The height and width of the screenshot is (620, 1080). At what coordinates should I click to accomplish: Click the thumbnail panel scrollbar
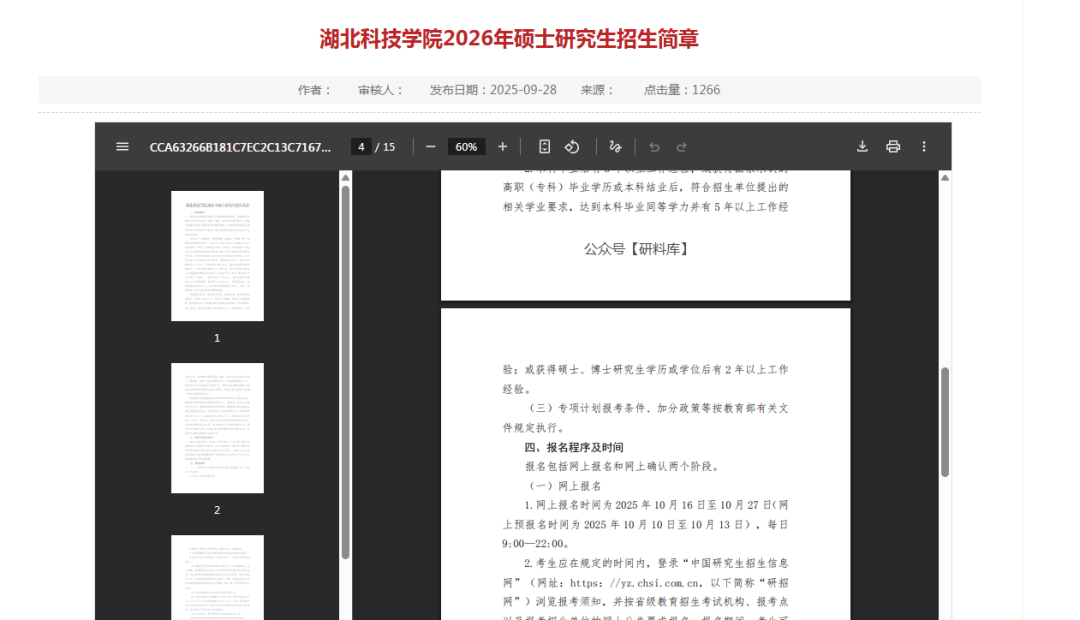coord(346,370)
